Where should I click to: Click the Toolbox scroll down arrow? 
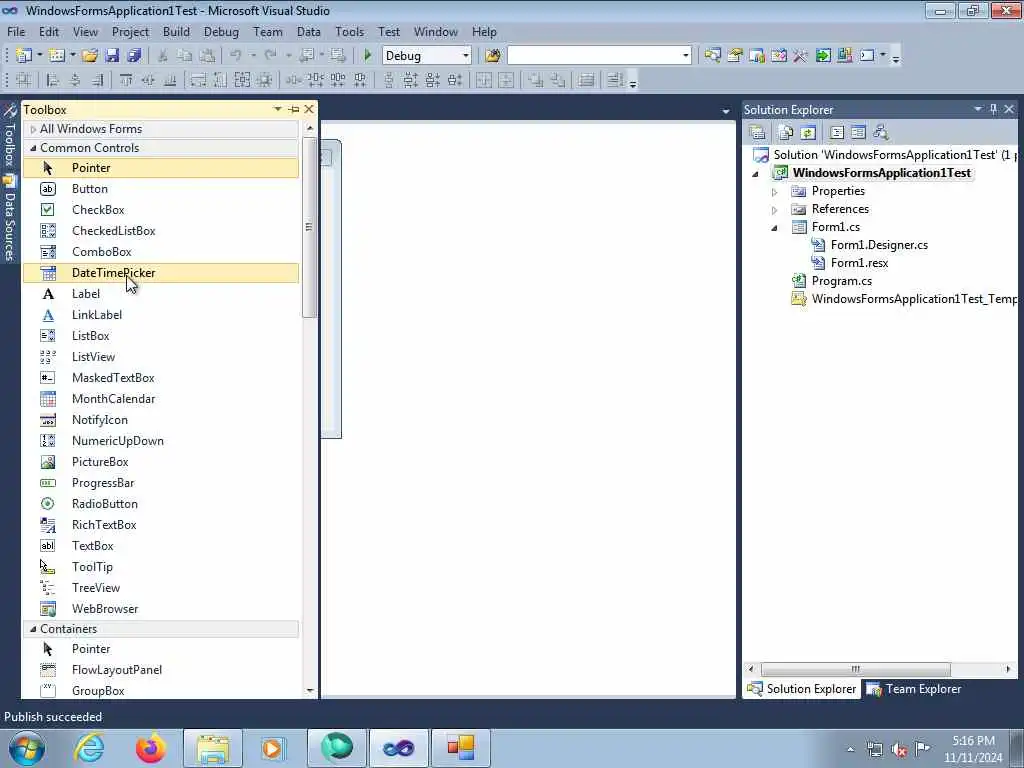310,690
